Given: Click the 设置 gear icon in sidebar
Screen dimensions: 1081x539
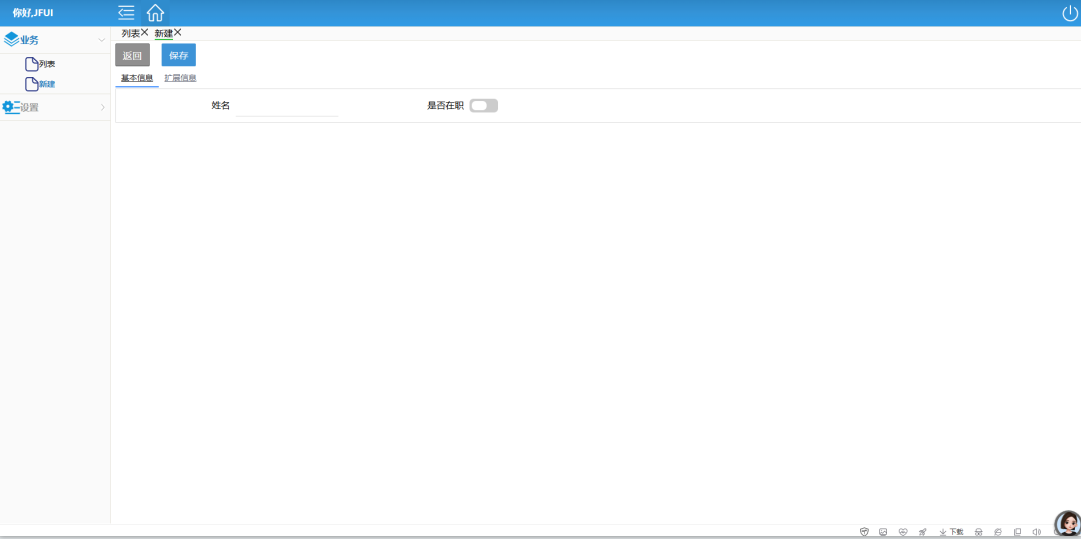Looking at the screenshot, I should coord(10,107).
